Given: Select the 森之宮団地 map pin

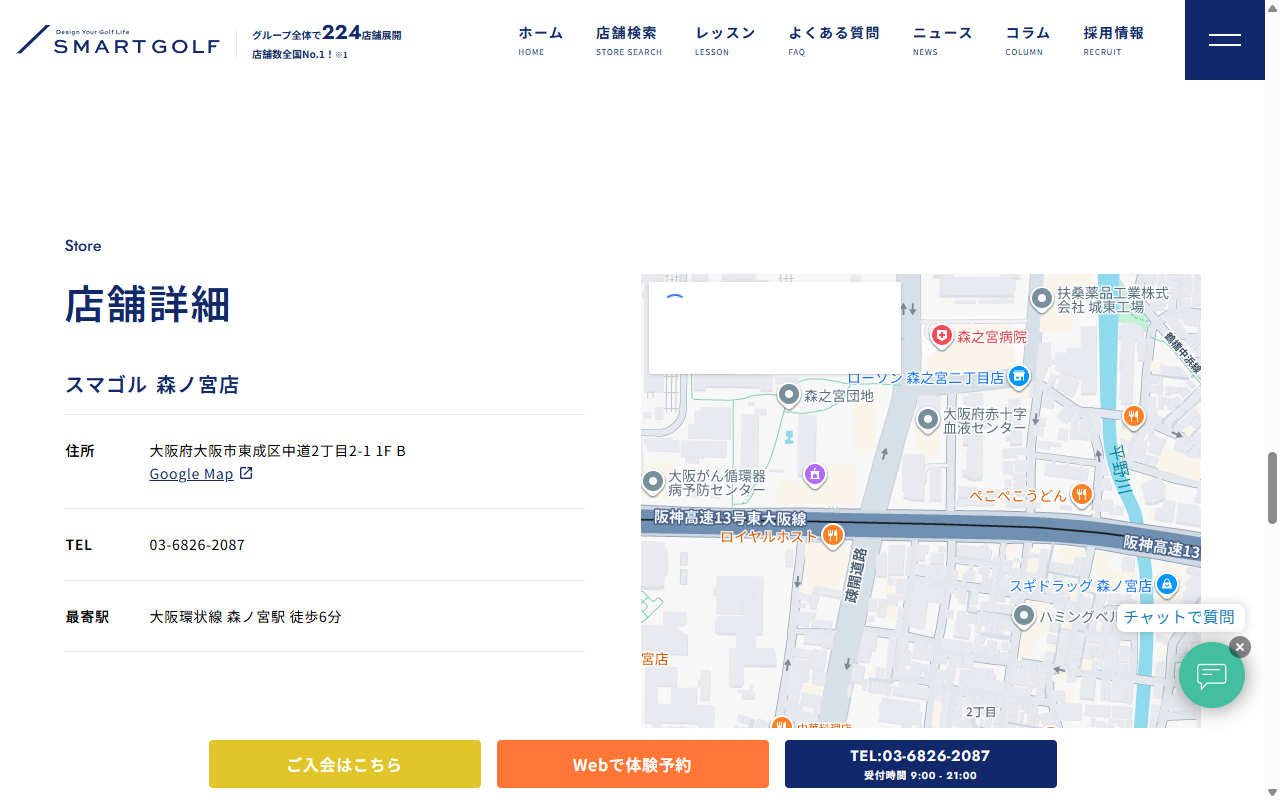Looking at the screenshot, I should pyautogui.click(x=789, y=395).
